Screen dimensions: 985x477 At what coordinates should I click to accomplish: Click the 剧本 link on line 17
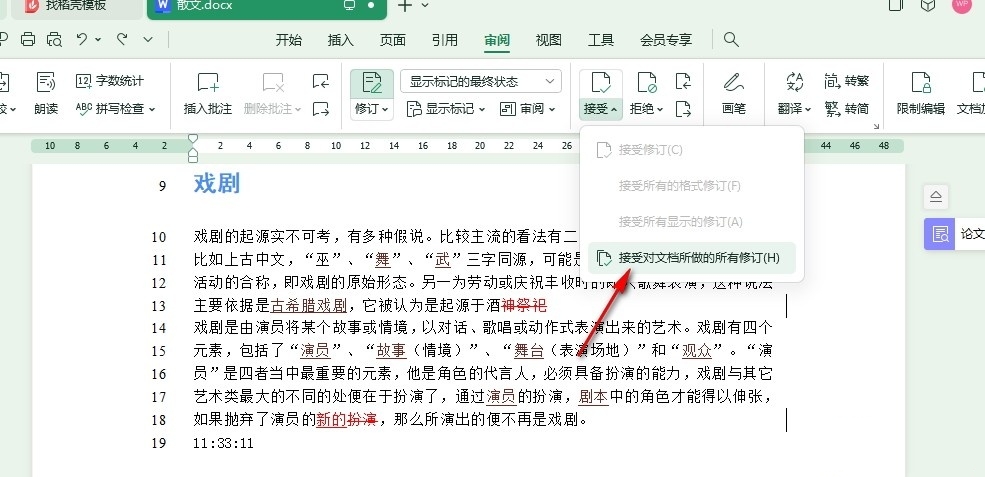click(593, 396)
